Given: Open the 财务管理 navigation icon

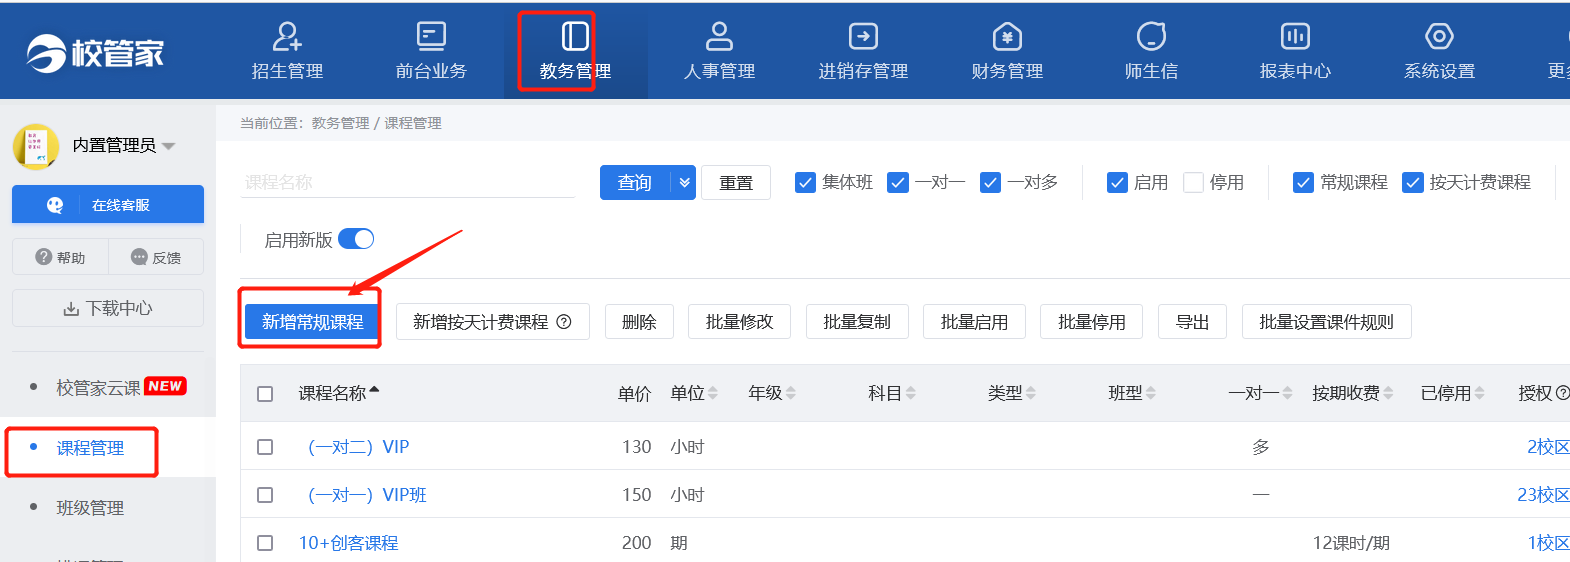Looking at the screenshot, I should 1007,37.
